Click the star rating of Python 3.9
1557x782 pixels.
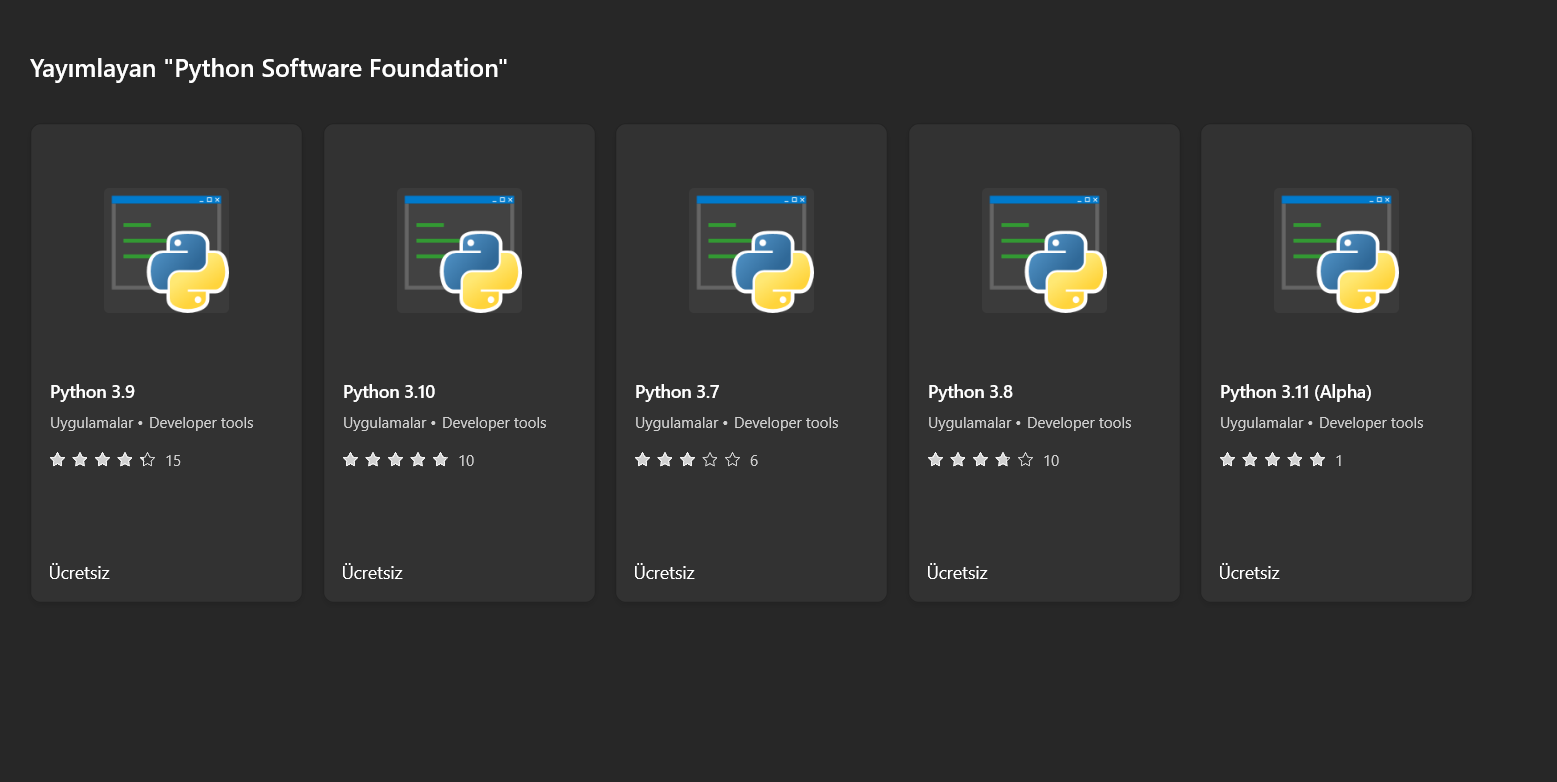click(x=103, y=460)
